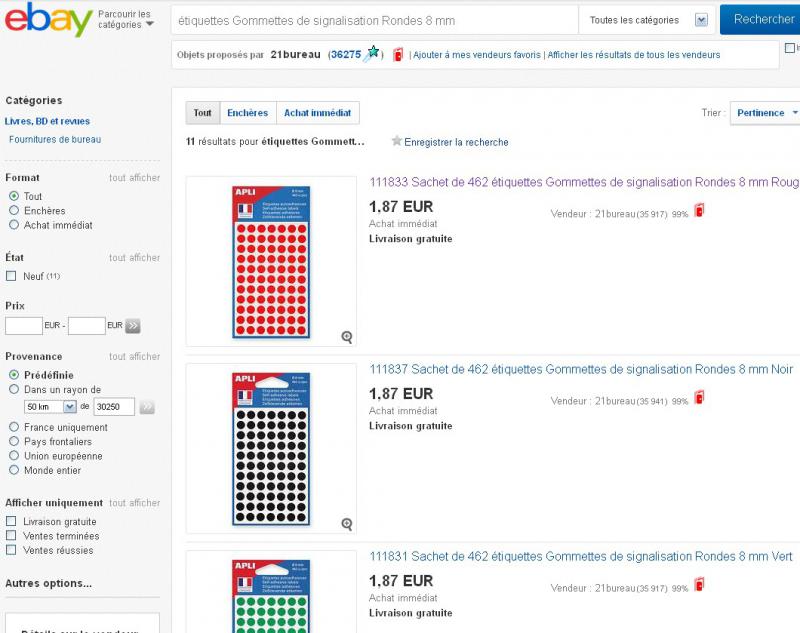Click shop icon next to Noir listing seller

(x=699, y=398)
